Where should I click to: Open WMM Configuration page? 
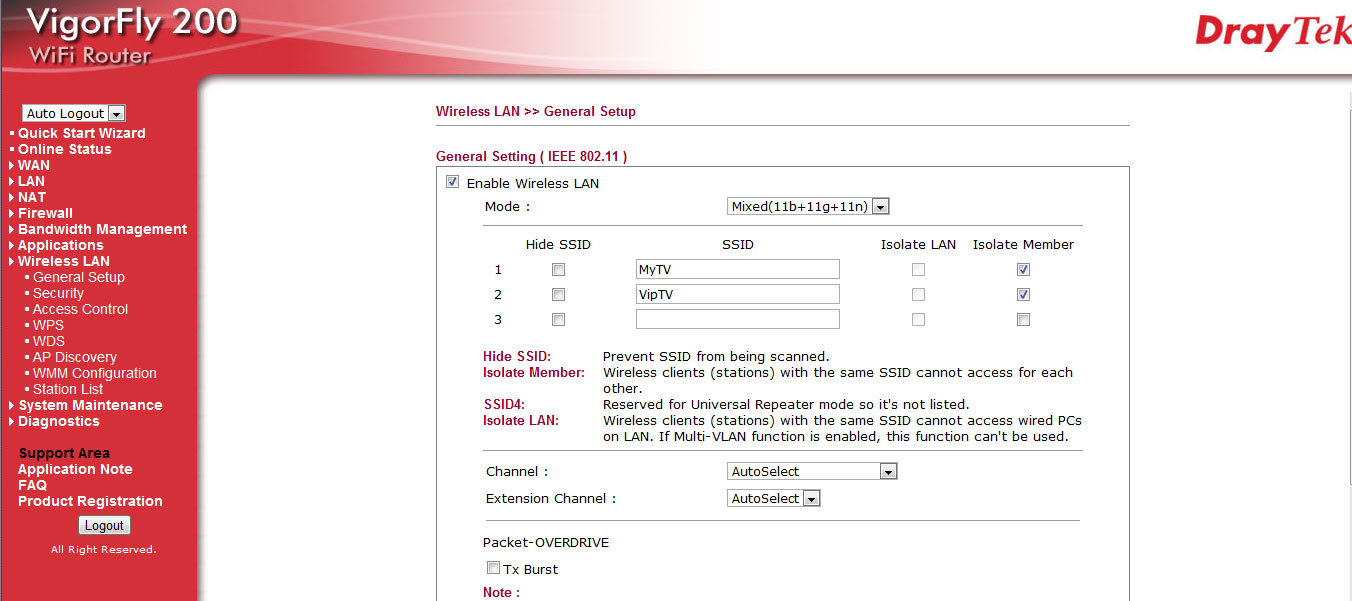(94, 373)
